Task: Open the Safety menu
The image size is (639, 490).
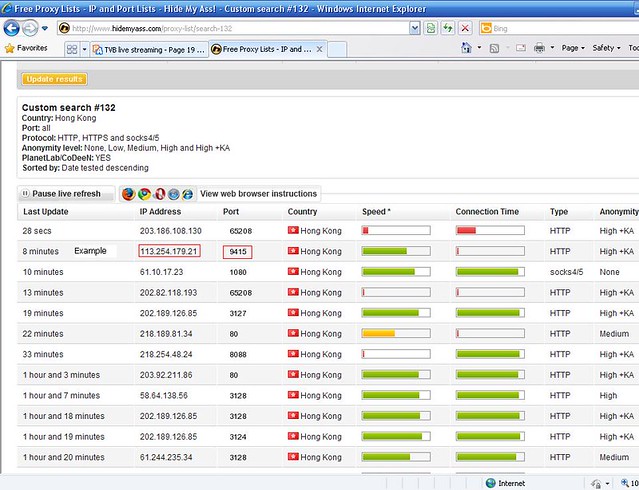Action: tap(606, 48)
